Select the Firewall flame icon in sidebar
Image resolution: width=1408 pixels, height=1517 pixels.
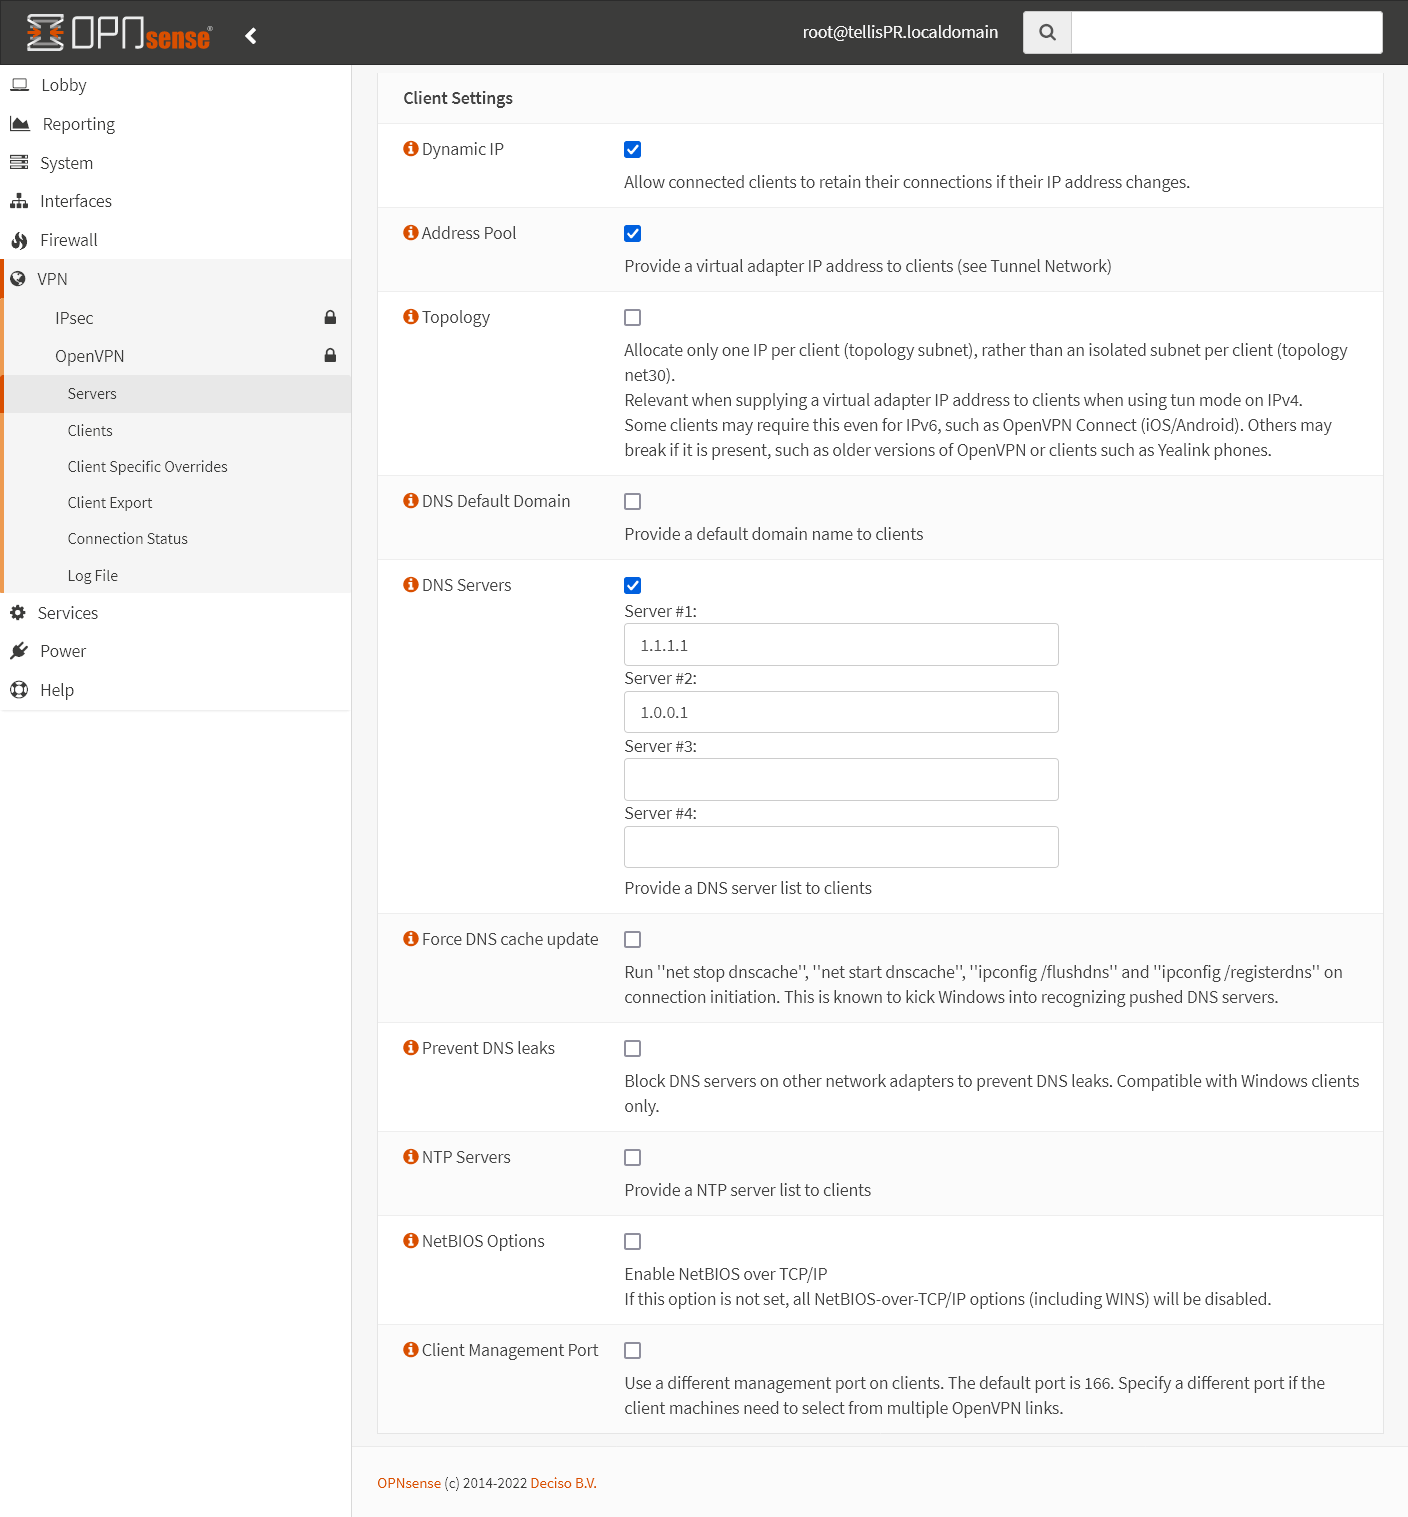coord(19,240)
